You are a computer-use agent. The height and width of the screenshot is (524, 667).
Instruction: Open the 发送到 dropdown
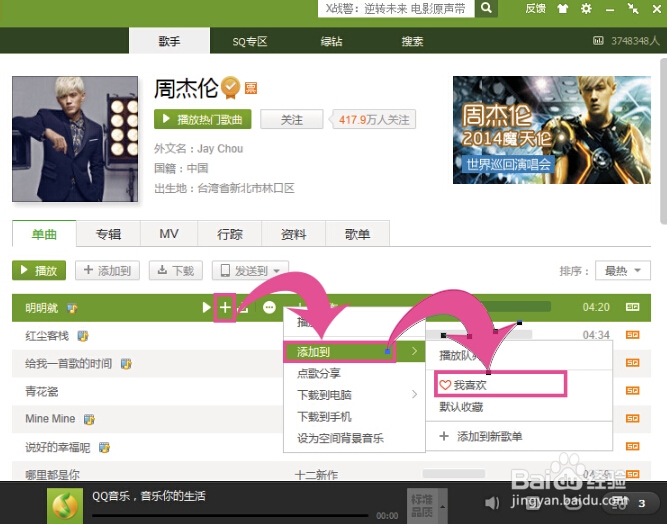pos(250,271)
